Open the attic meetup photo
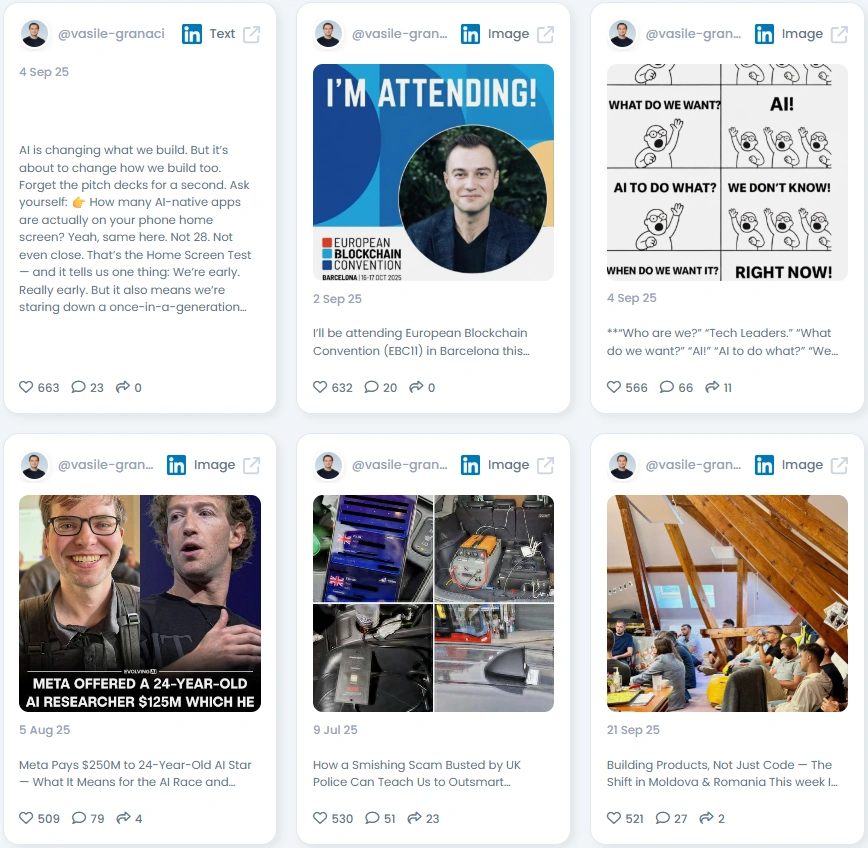 point(727,603)
